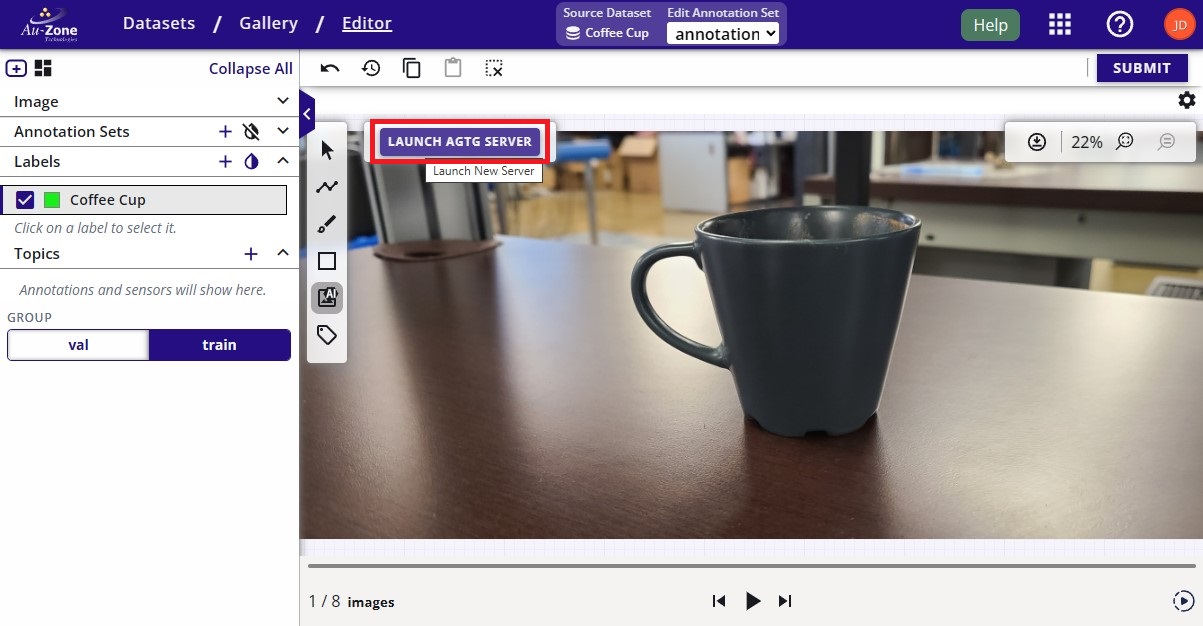Collapse the left sidebar panel
The height and width of the screenshot is (626, 1203).
click(x=307, y=114)
